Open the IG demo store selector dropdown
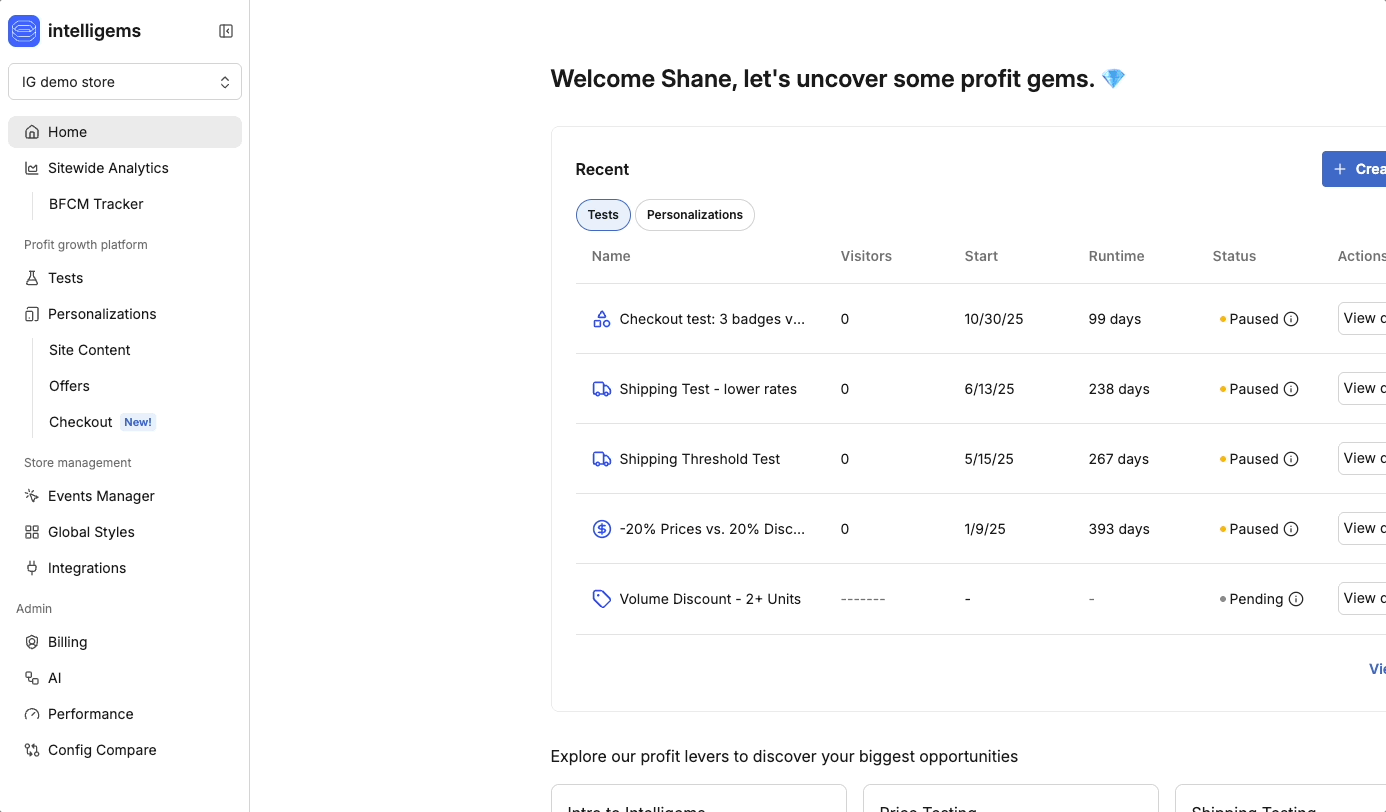 click(x=125, y=82)
